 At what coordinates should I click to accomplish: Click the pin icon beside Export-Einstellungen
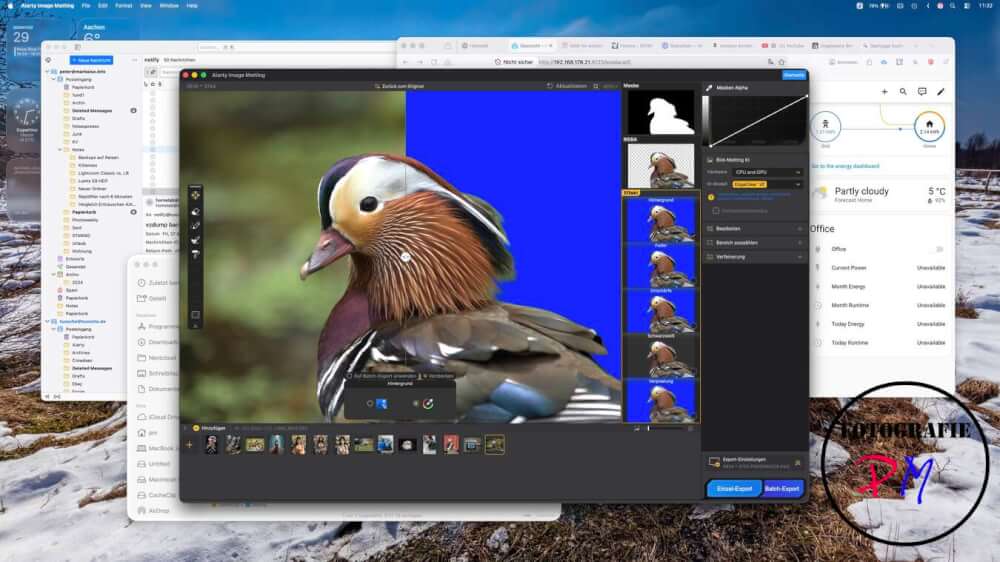click(x=797, y=462)
